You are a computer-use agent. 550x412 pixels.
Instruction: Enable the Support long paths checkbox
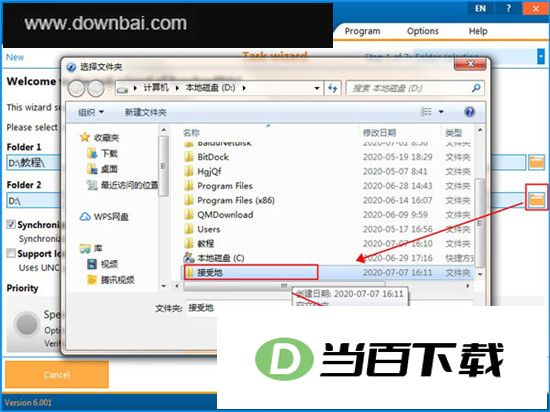click(x=11, y=253)
